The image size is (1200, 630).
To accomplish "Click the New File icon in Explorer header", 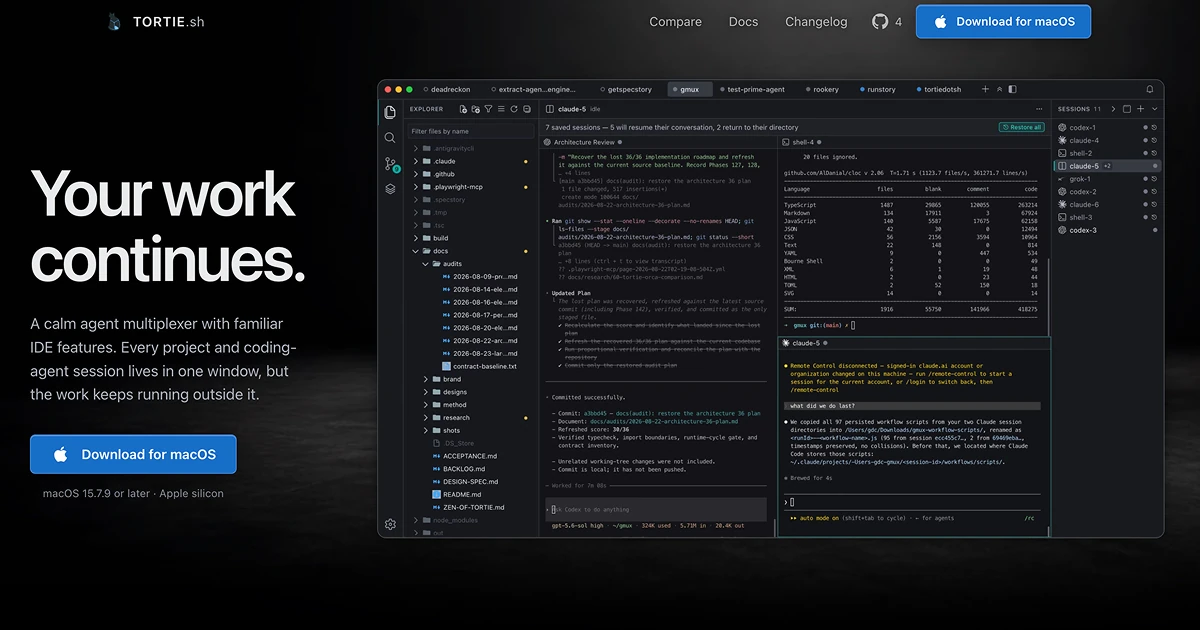I will [463, 109].
